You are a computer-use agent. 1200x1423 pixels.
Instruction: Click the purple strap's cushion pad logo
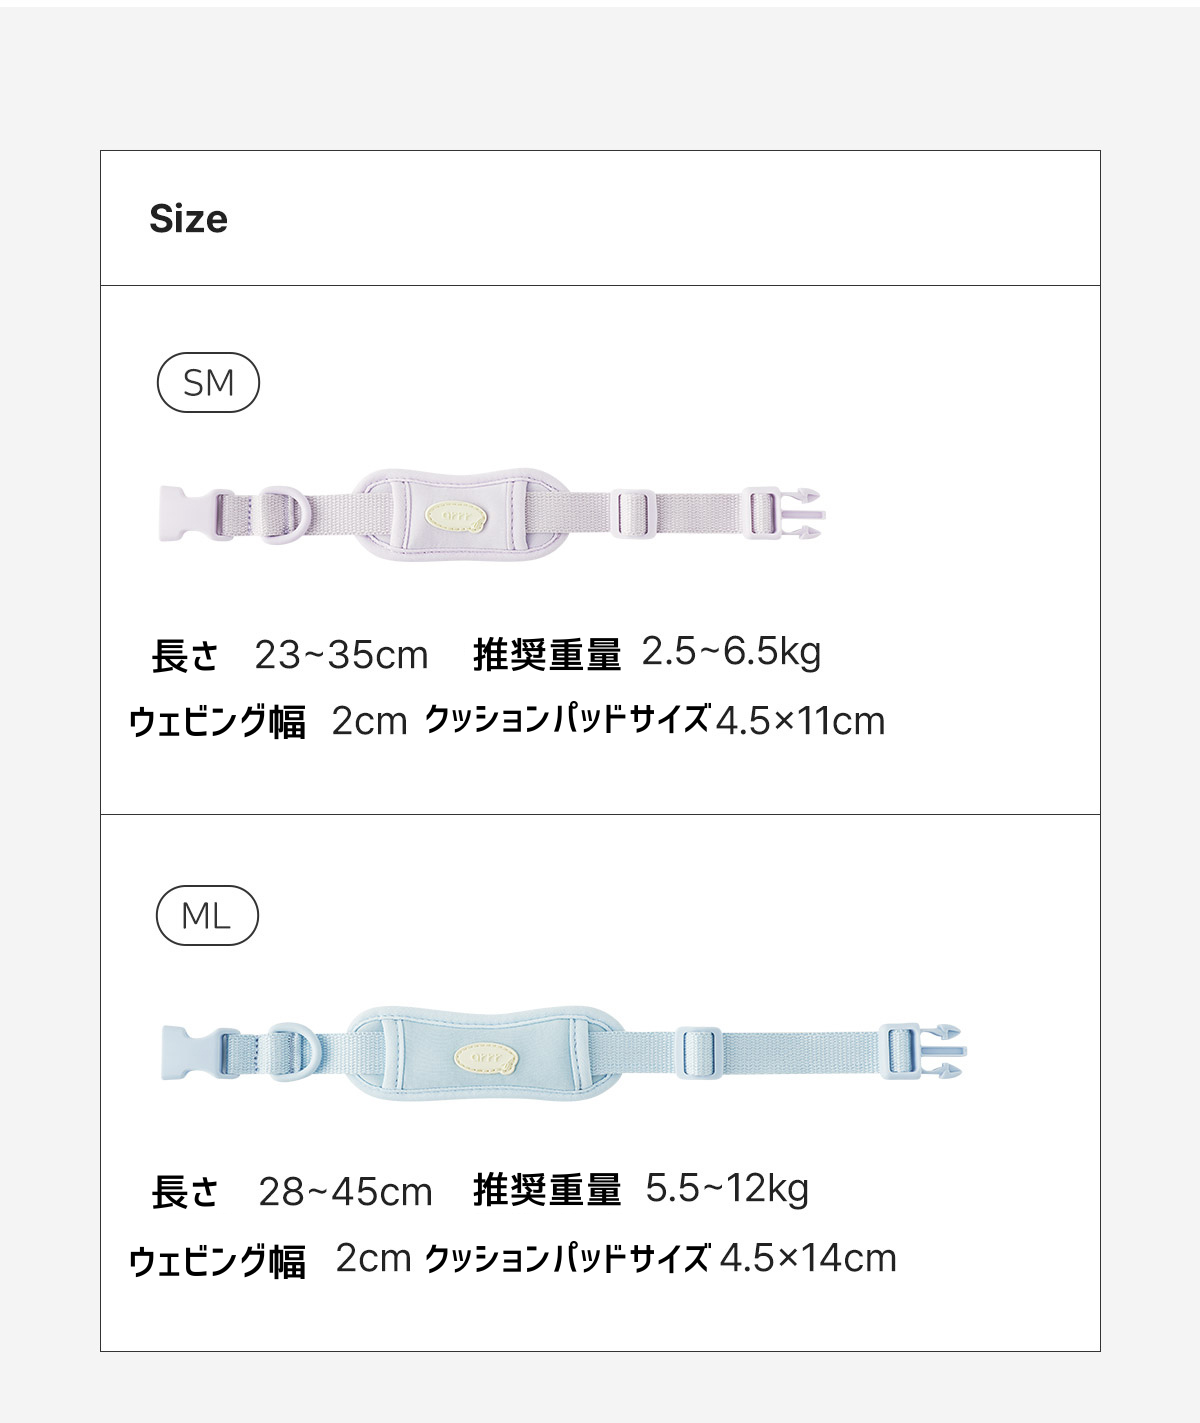coord(456,516)
